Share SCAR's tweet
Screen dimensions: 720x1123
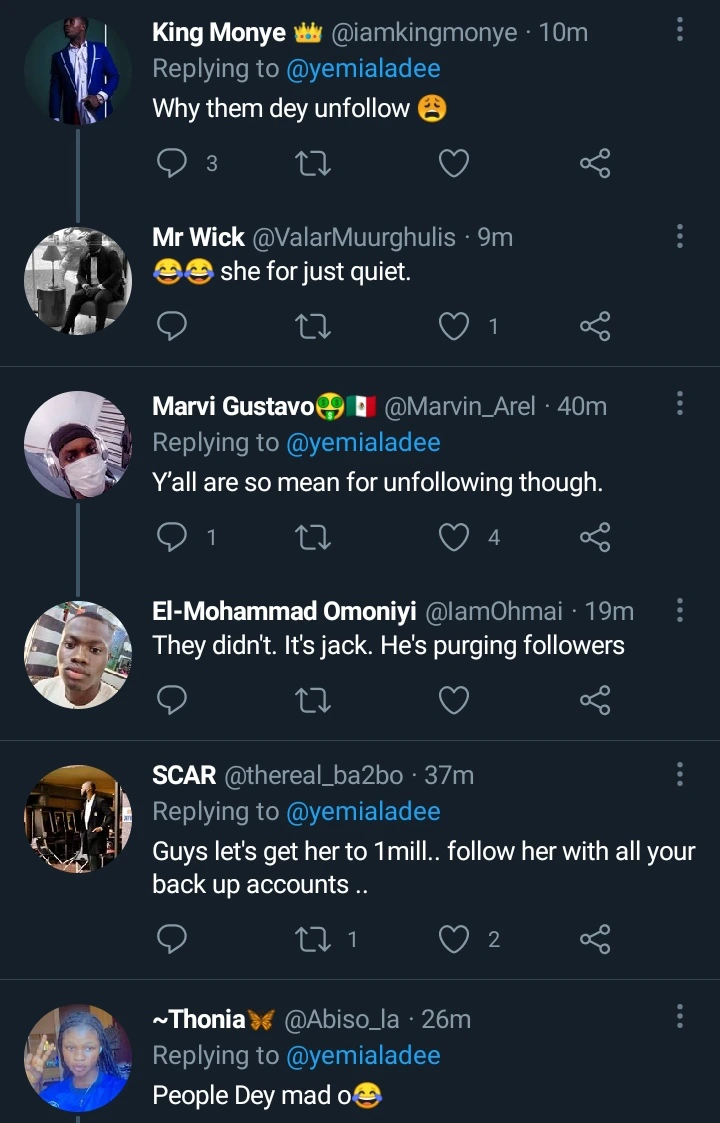tap(595, 939)
